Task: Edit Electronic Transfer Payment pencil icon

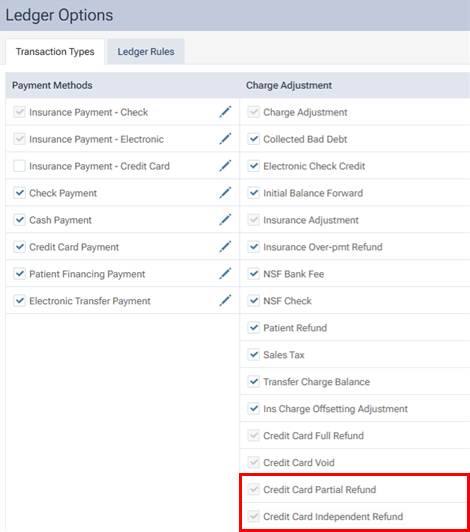Action: (x=225, y=300)
